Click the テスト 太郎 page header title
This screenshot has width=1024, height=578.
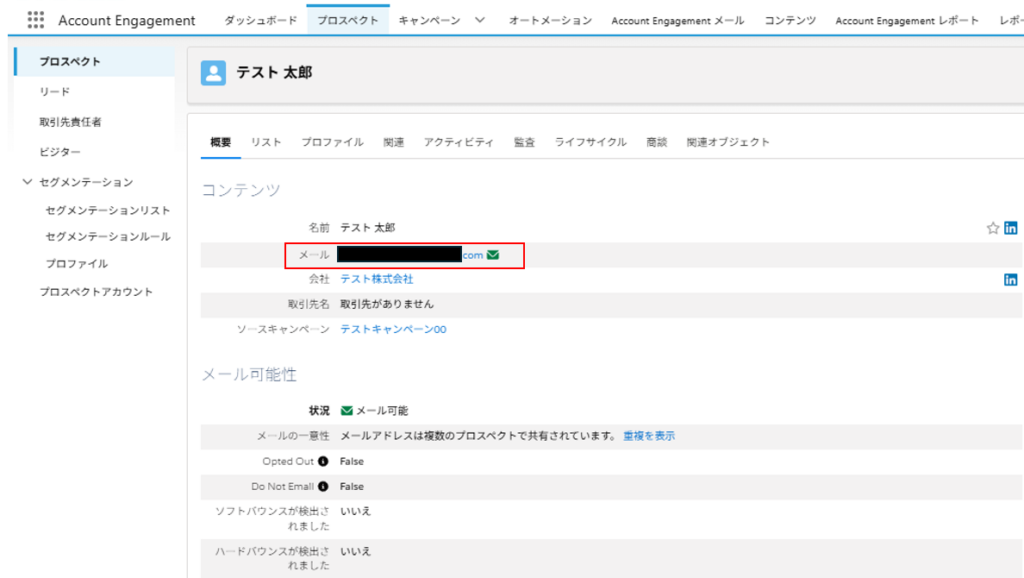(x=274, y=72)
